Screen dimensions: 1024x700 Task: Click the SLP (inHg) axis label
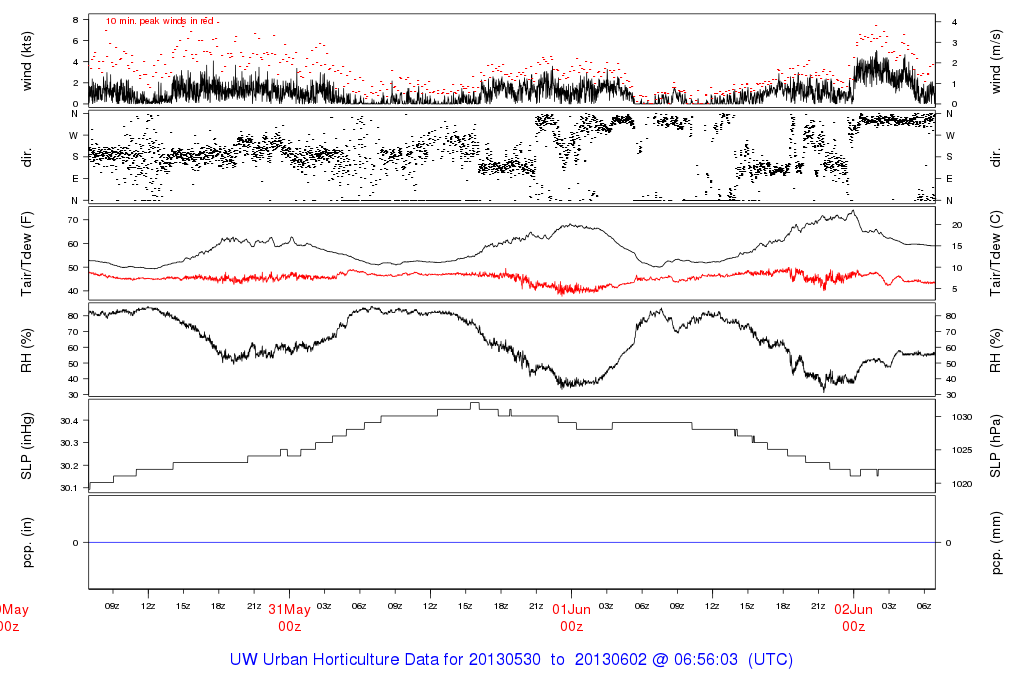tap(26, 445)
